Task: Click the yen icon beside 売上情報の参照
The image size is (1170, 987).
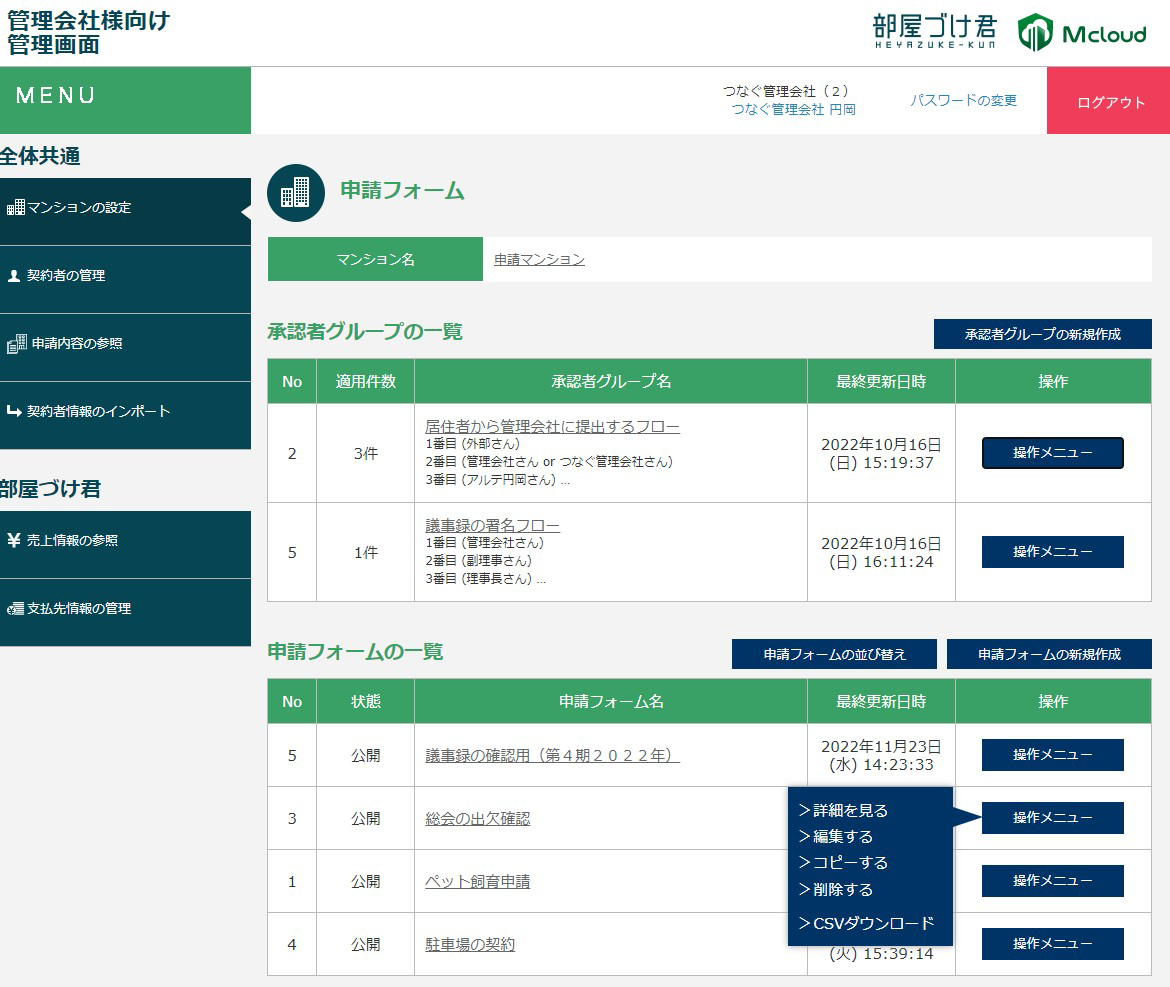Action: click(14, 541)
